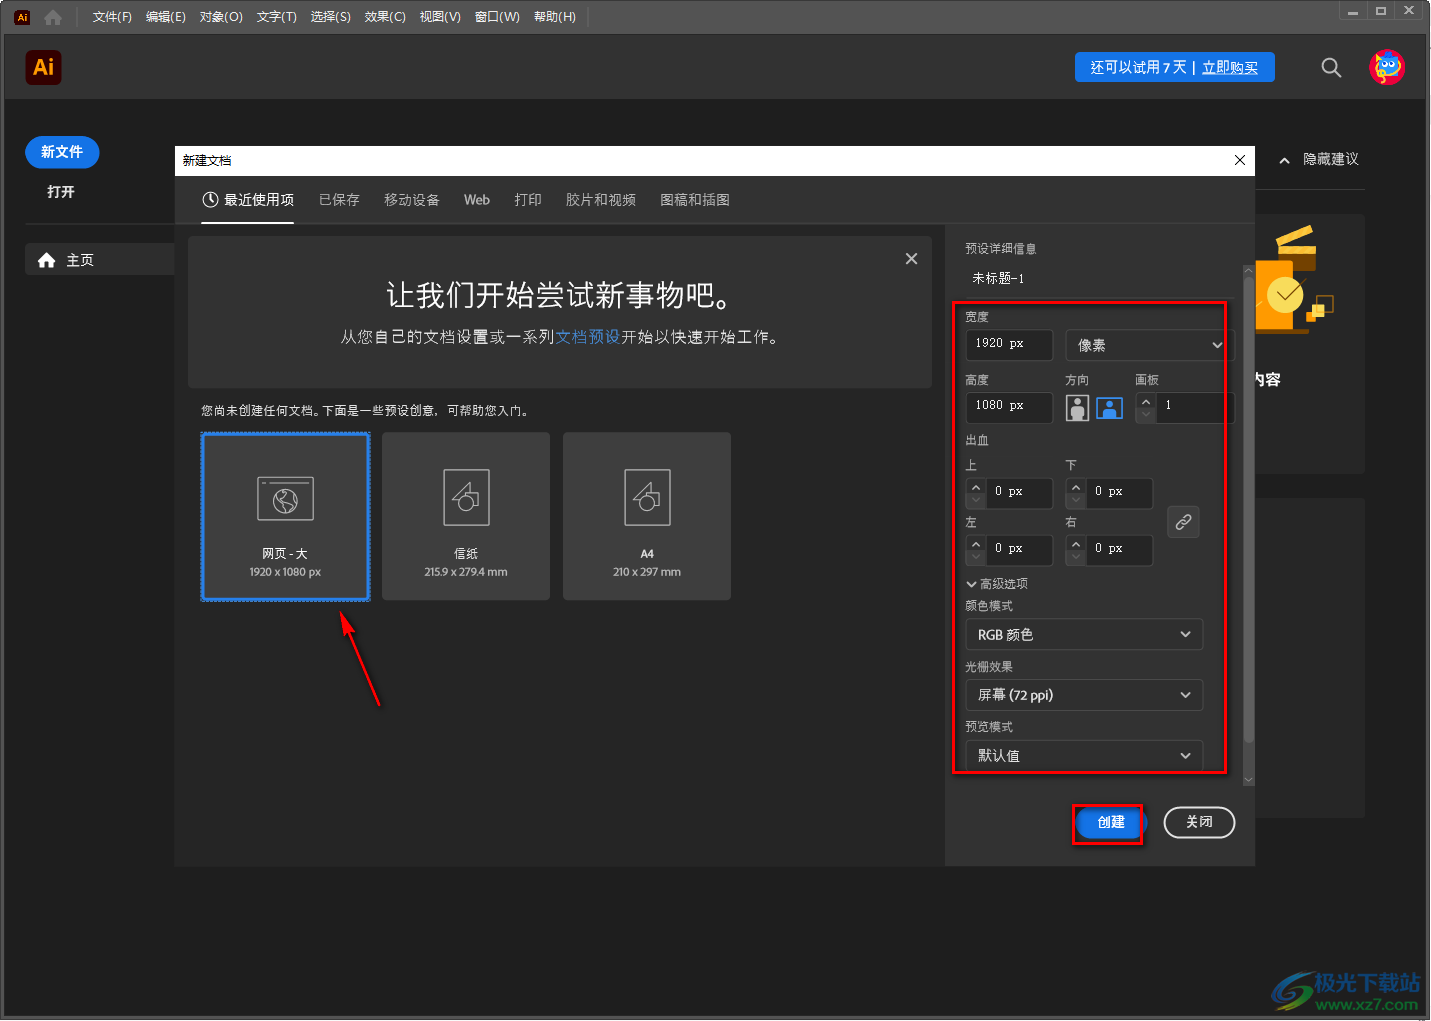Open the 效果(C) menu
1431x1021 pixels.
tap(385, 17)
